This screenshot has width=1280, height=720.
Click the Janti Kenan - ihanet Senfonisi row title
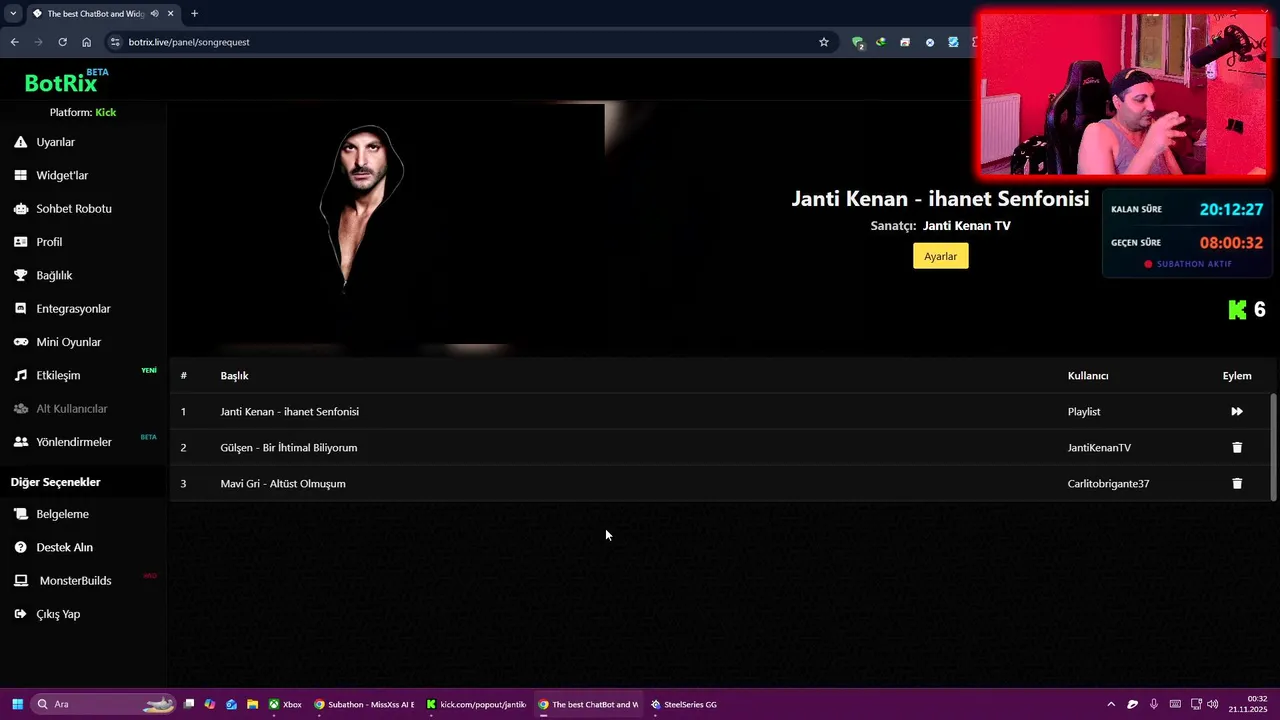click(x=289, y=411)
